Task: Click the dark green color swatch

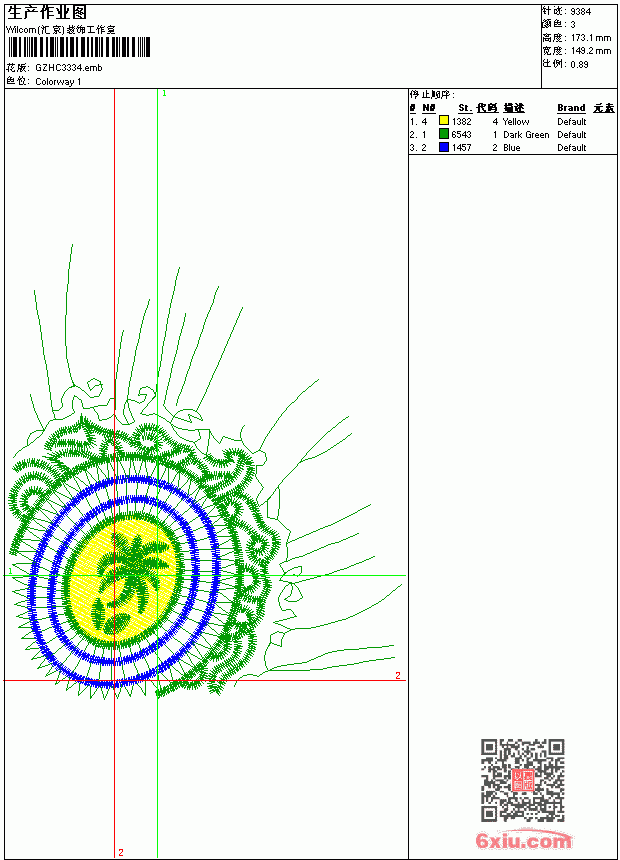Action: [444, 134]
